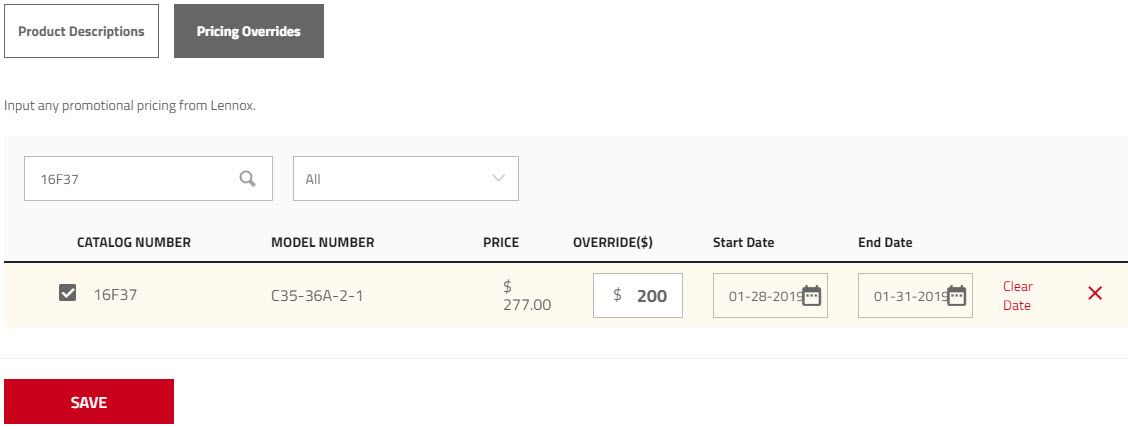Click the Clear Date link

click(x=1017, y=296)
